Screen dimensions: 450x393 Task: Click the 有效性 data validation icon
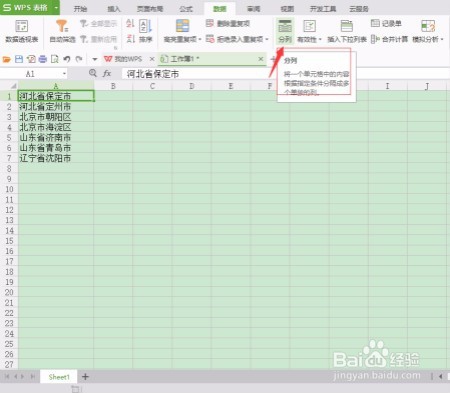[309, 26]
